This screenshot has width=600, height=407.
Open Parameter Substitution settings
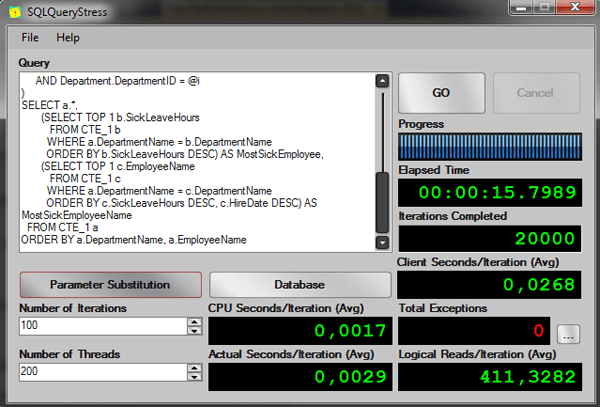111,285
